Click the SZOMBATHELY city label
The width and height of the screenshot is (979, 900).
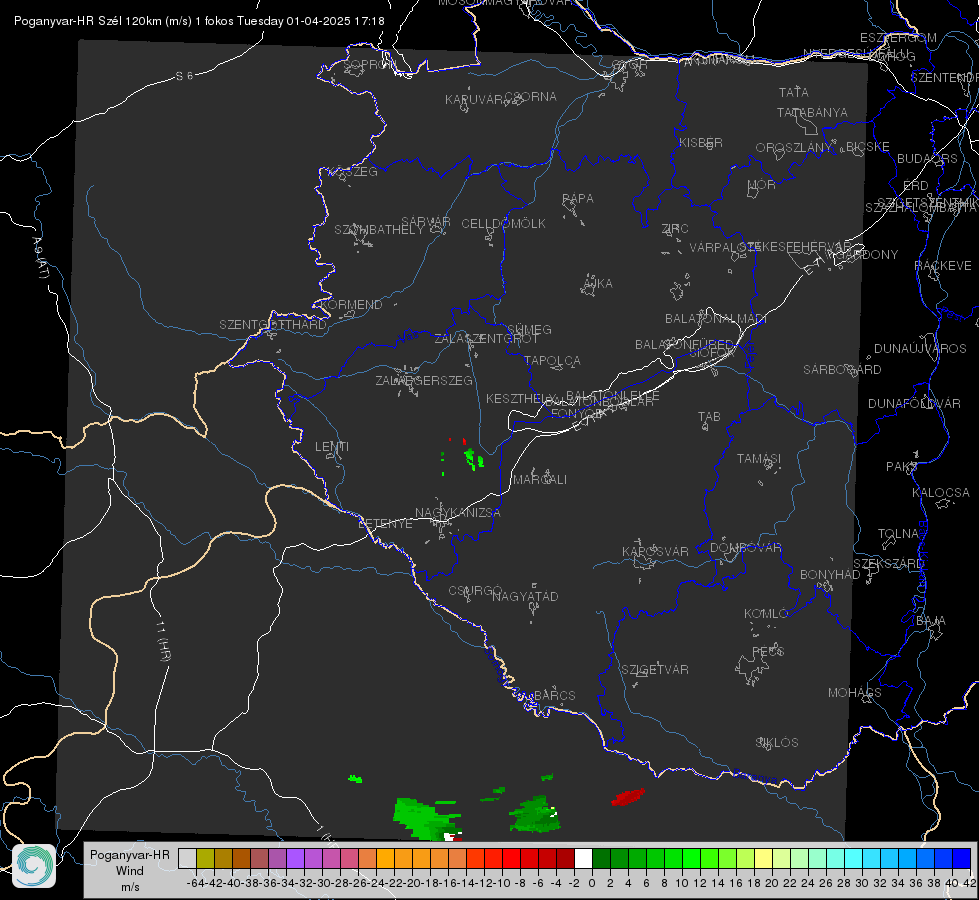379,229
